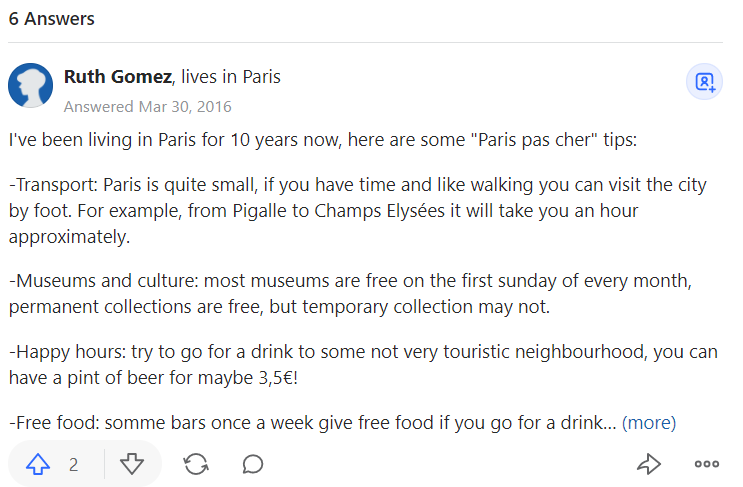This screenshot has width=743, height=487.
Task: Click the '-Transport' tip paragraph
Action: coord(357,211)
